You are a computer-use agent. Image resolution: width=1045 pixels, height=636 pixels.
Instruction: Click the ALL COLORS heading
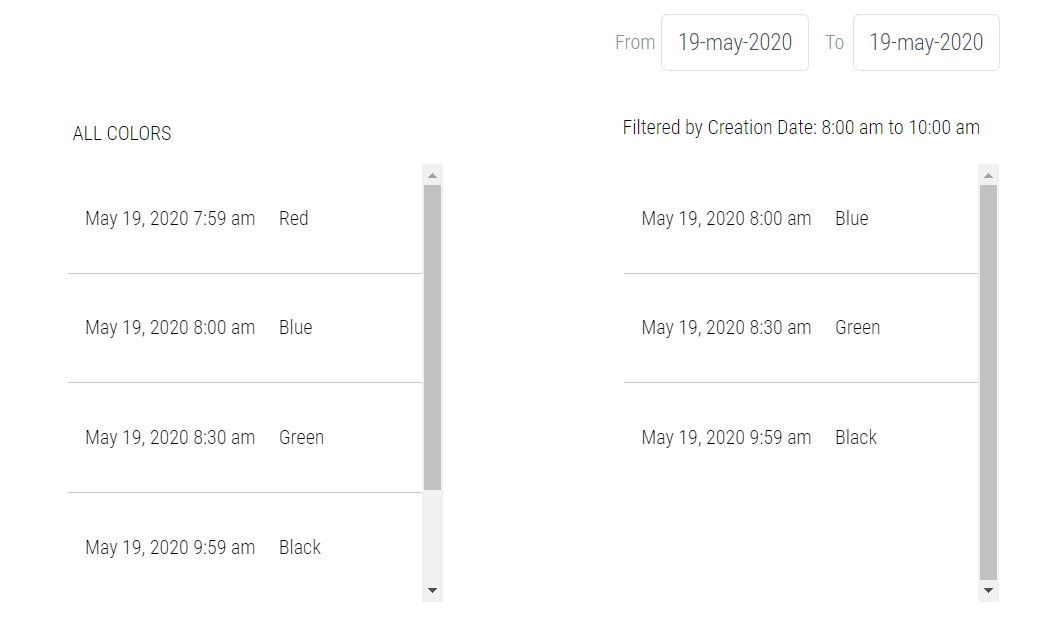tap(122, 134)
